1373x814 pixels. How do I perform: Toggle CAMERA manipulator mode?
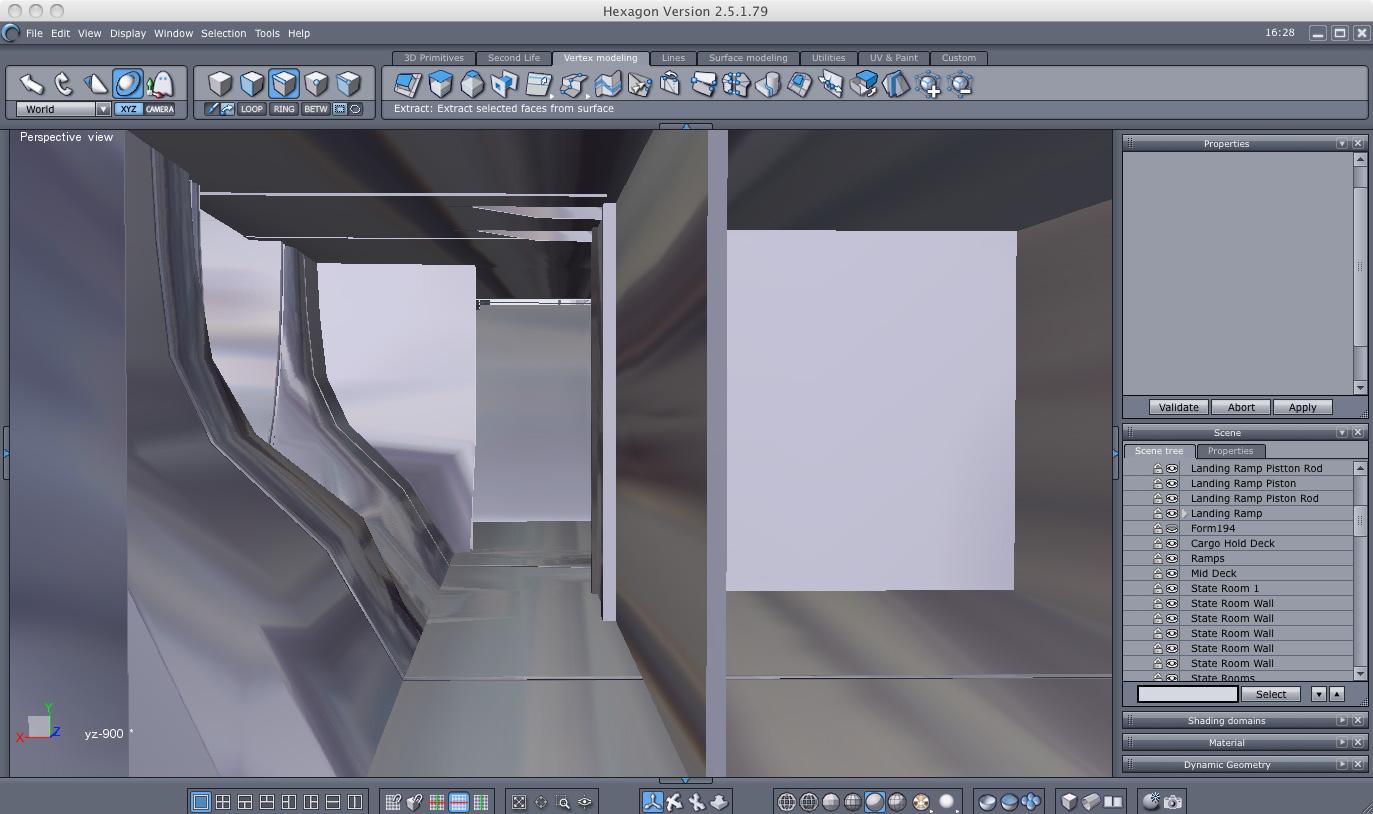[x=160, y=109]
